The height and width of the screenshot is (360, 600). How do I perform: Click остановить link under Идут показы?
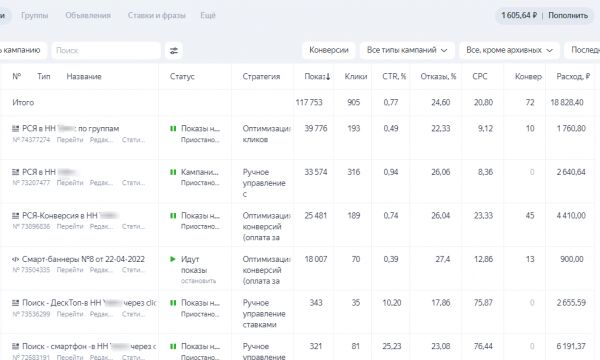coord(198,281)
